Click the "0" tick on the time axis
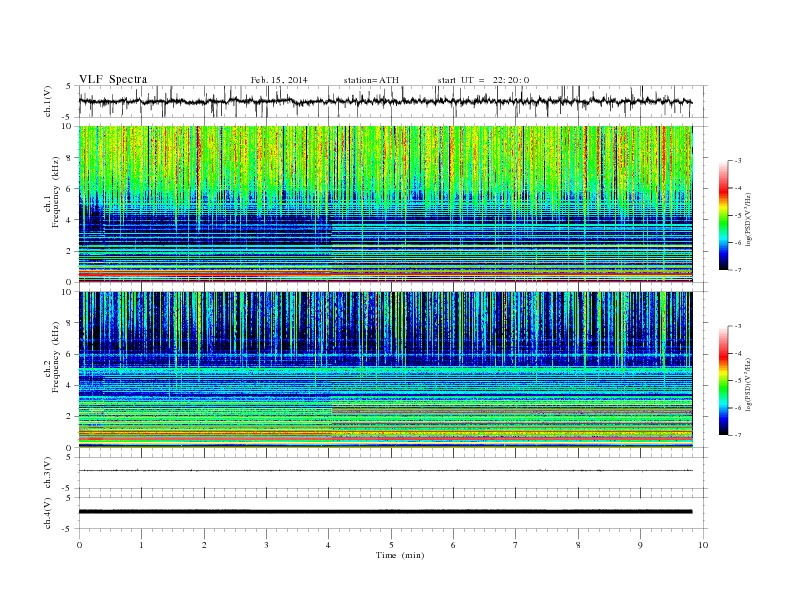Screen dimensions: 792x612 tap(79, 545)
